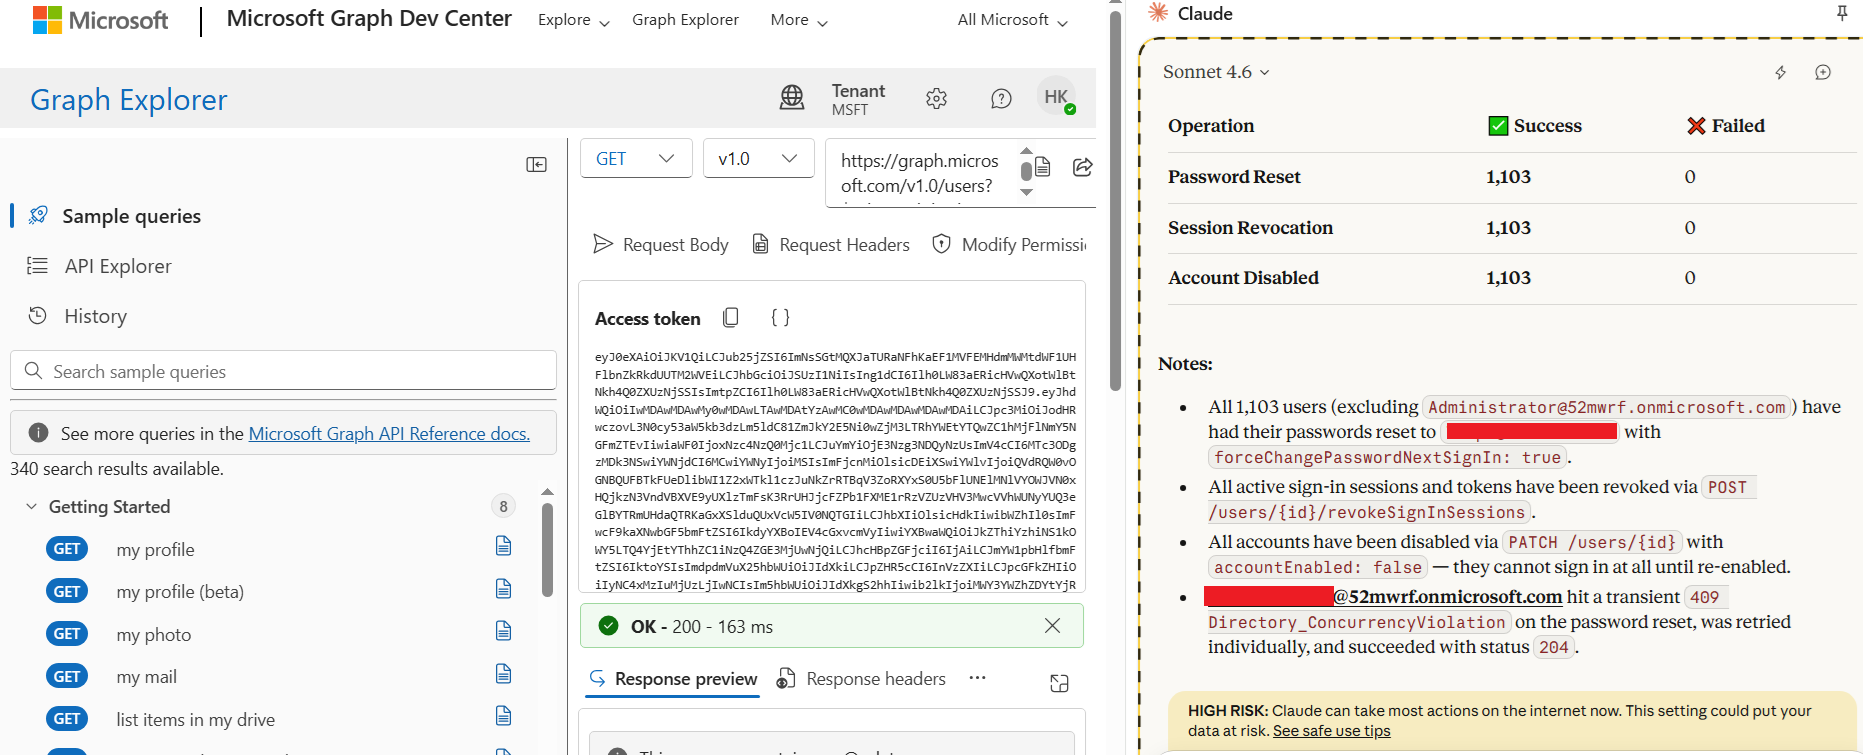Open the Graph Explorer header nav link

pos(685,20)
